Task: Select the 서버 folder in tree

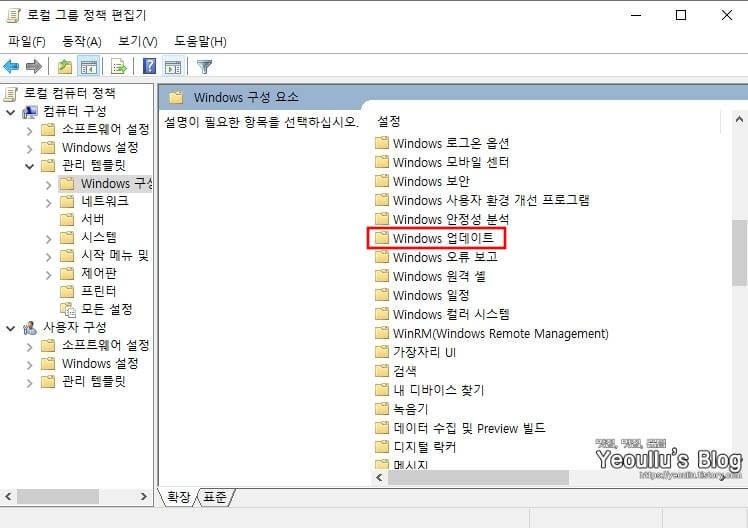Action: tap(93, 219)
